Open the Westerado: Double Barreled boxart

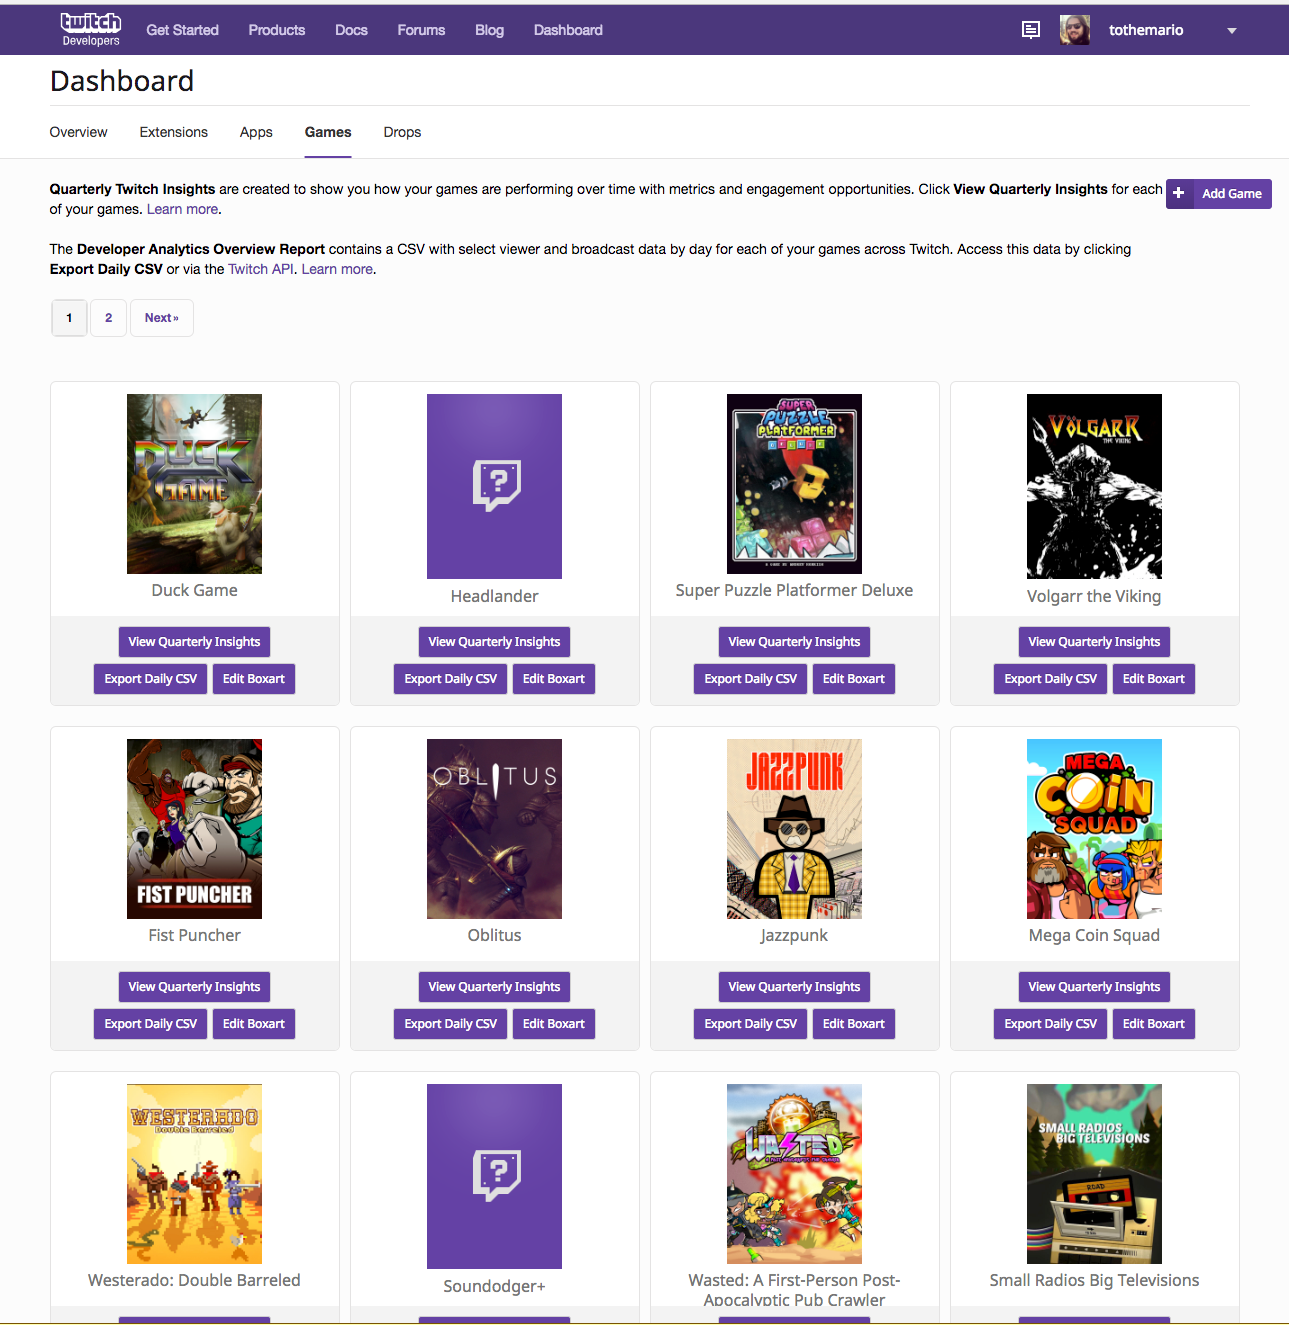[194, 1174]
